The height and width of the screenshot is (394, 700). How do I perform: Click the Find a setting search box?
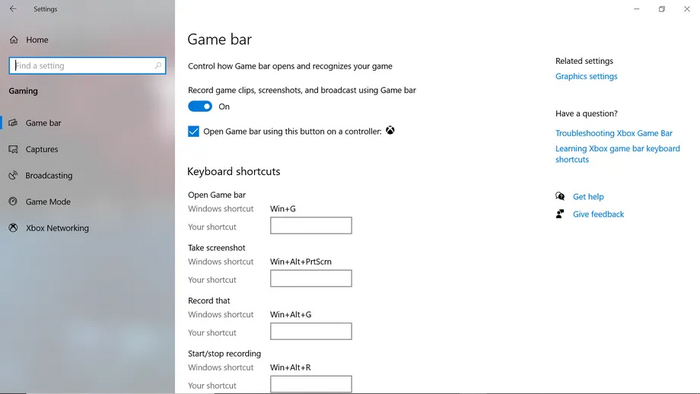pos(88,66)
